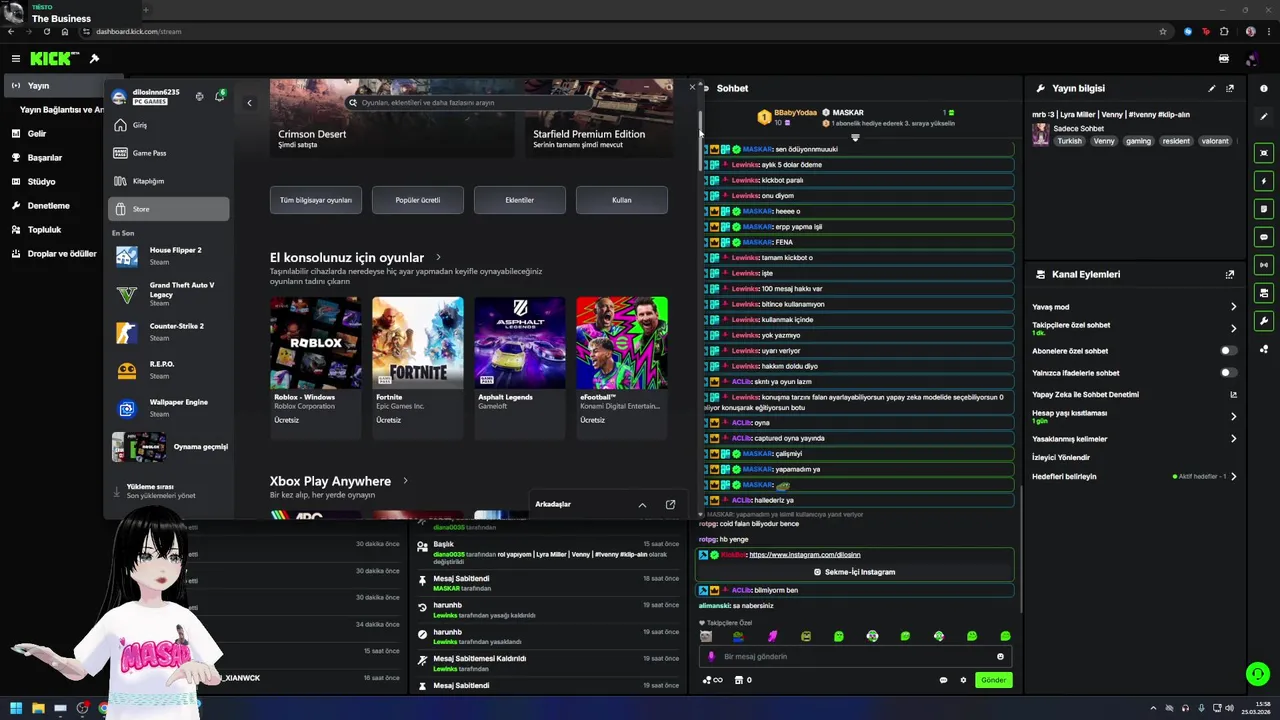Pop out the Yayın bilgisi panel
The height and width of the screenshot is (720, 1280).
1230,88
